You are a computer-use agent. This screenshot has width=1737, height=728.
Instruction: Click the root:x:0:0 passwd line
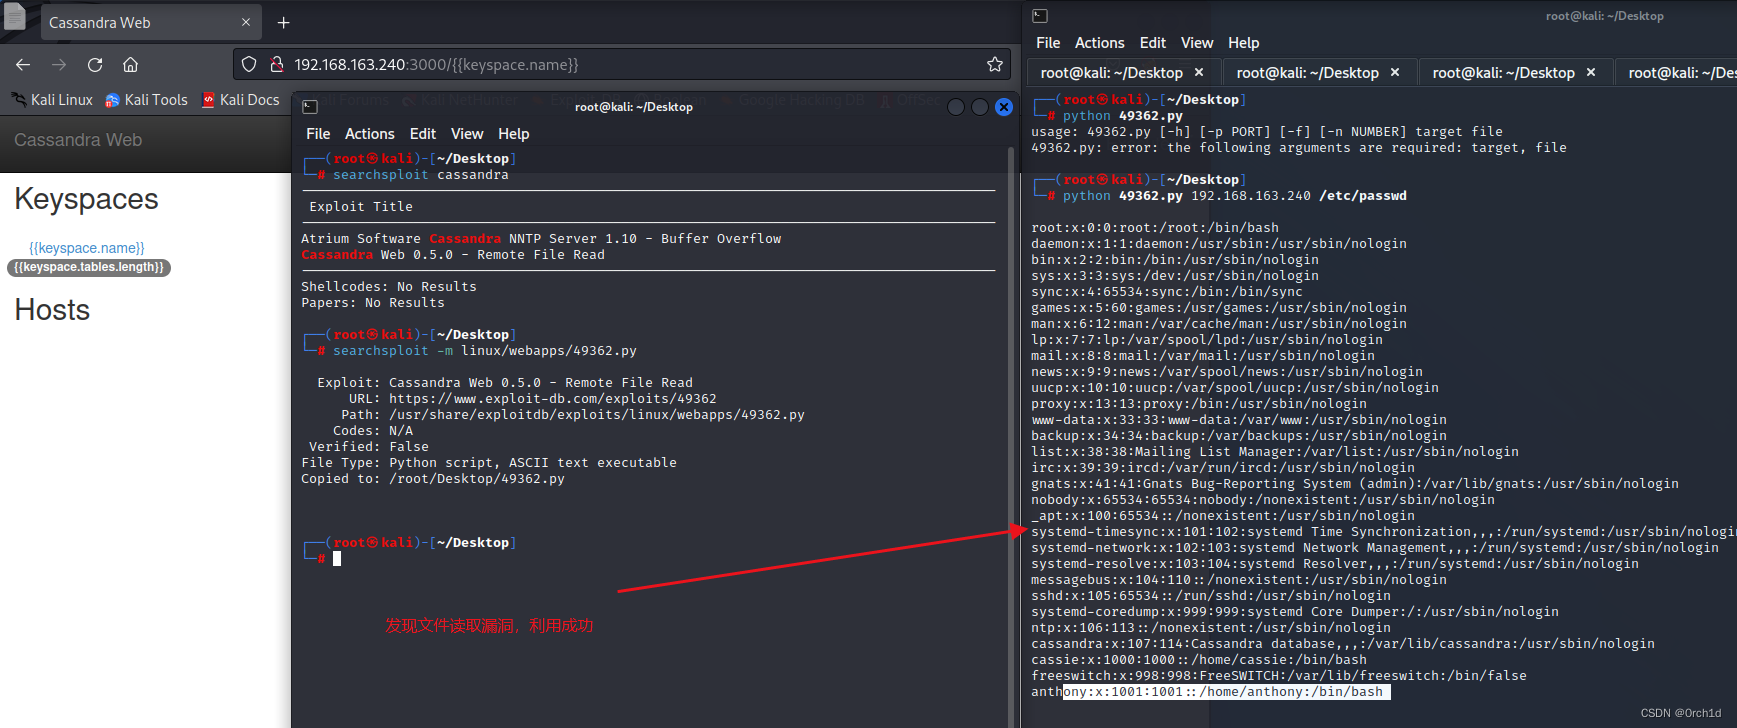[1155, 228]
